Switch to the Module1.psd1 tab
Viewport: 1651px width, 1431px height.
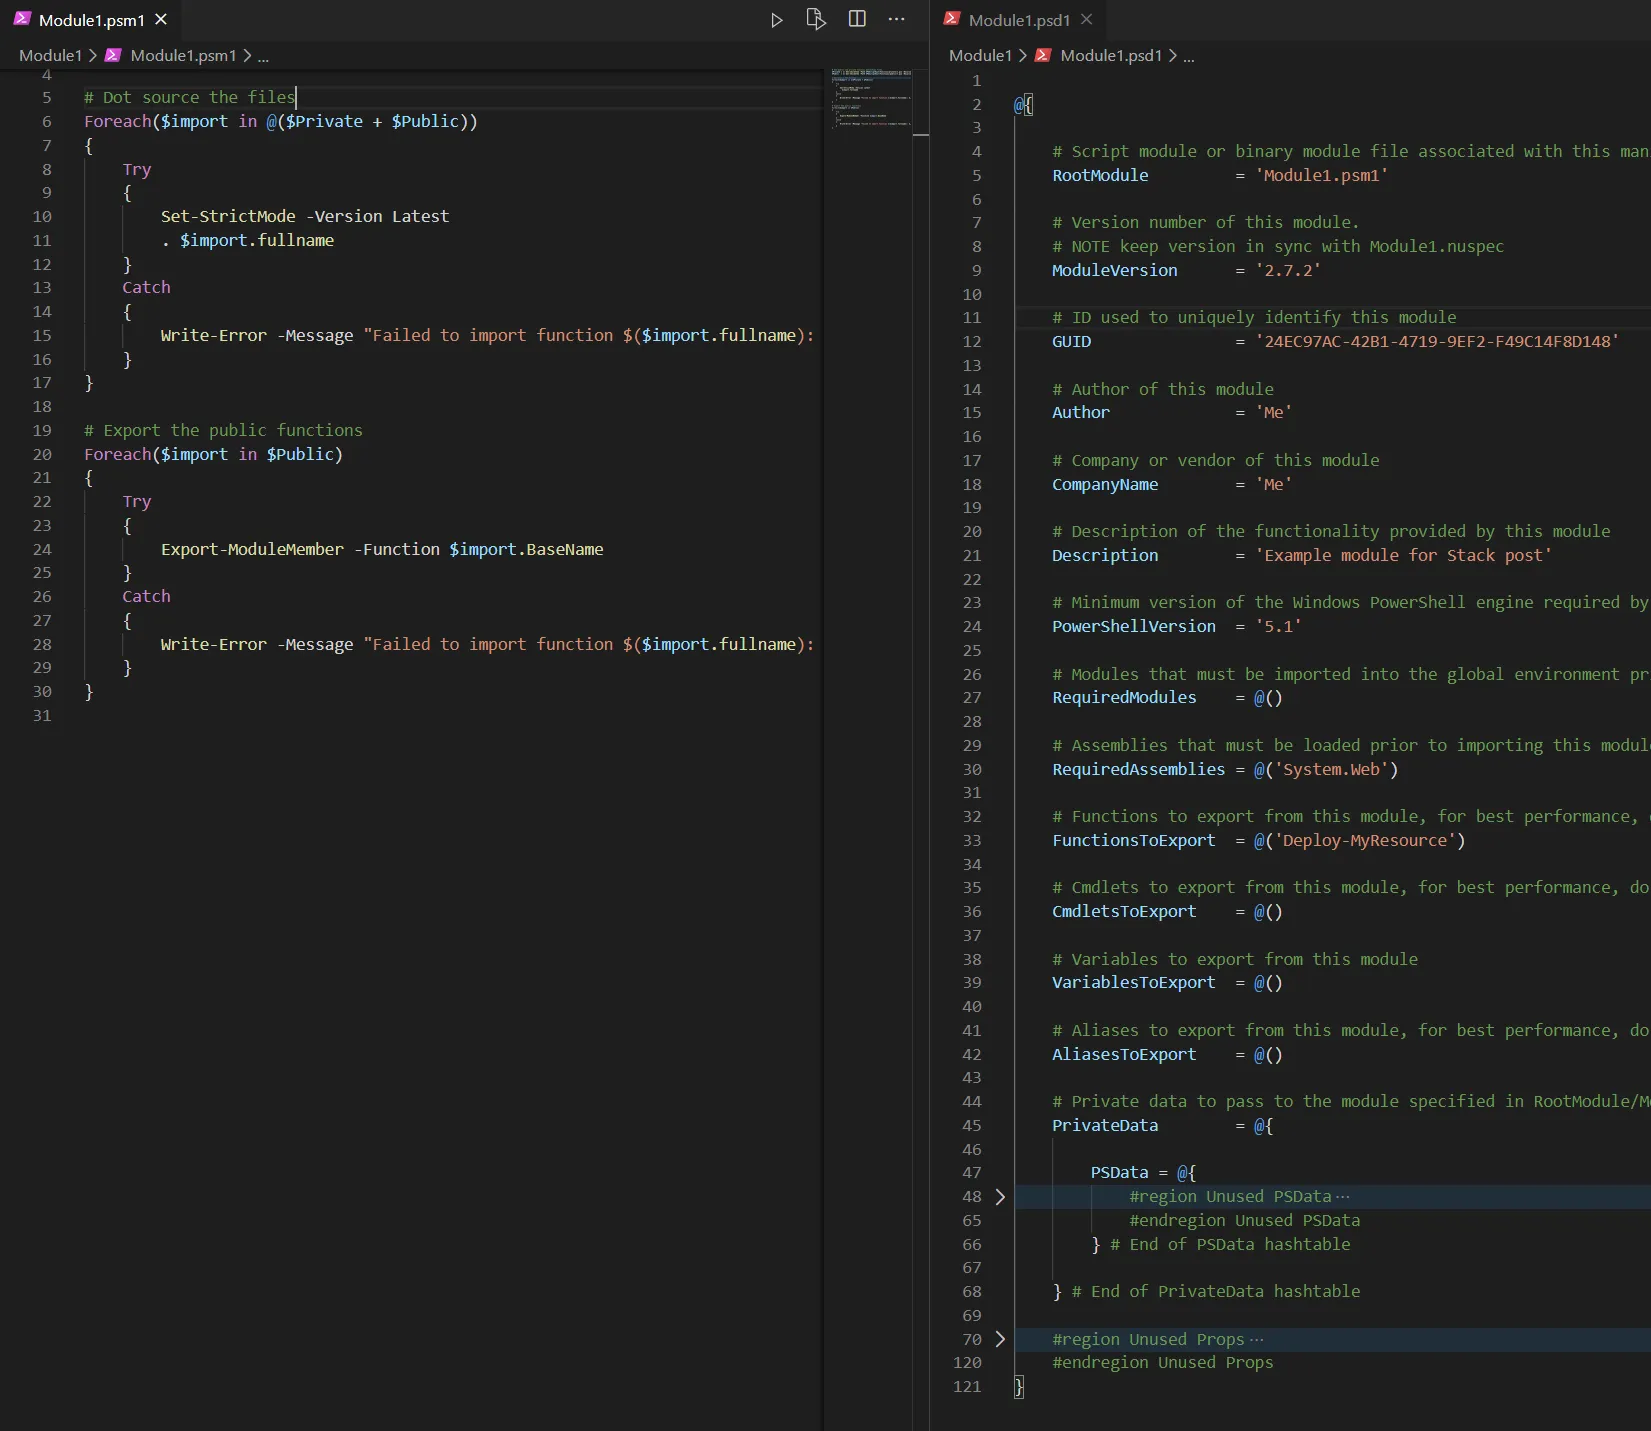[1018, 20]
